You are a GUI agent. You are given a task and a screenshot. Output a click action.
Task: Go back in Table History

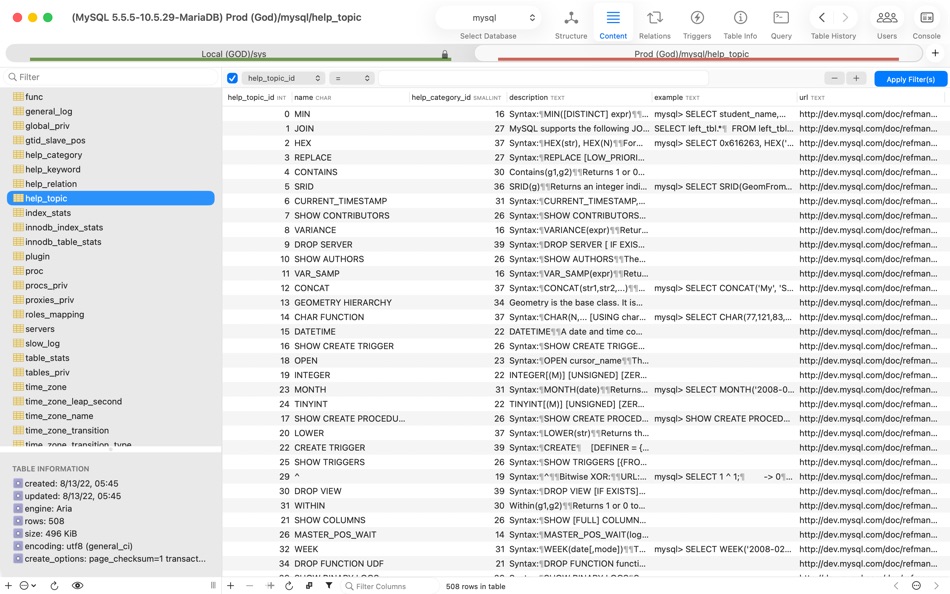coord(822,18)
